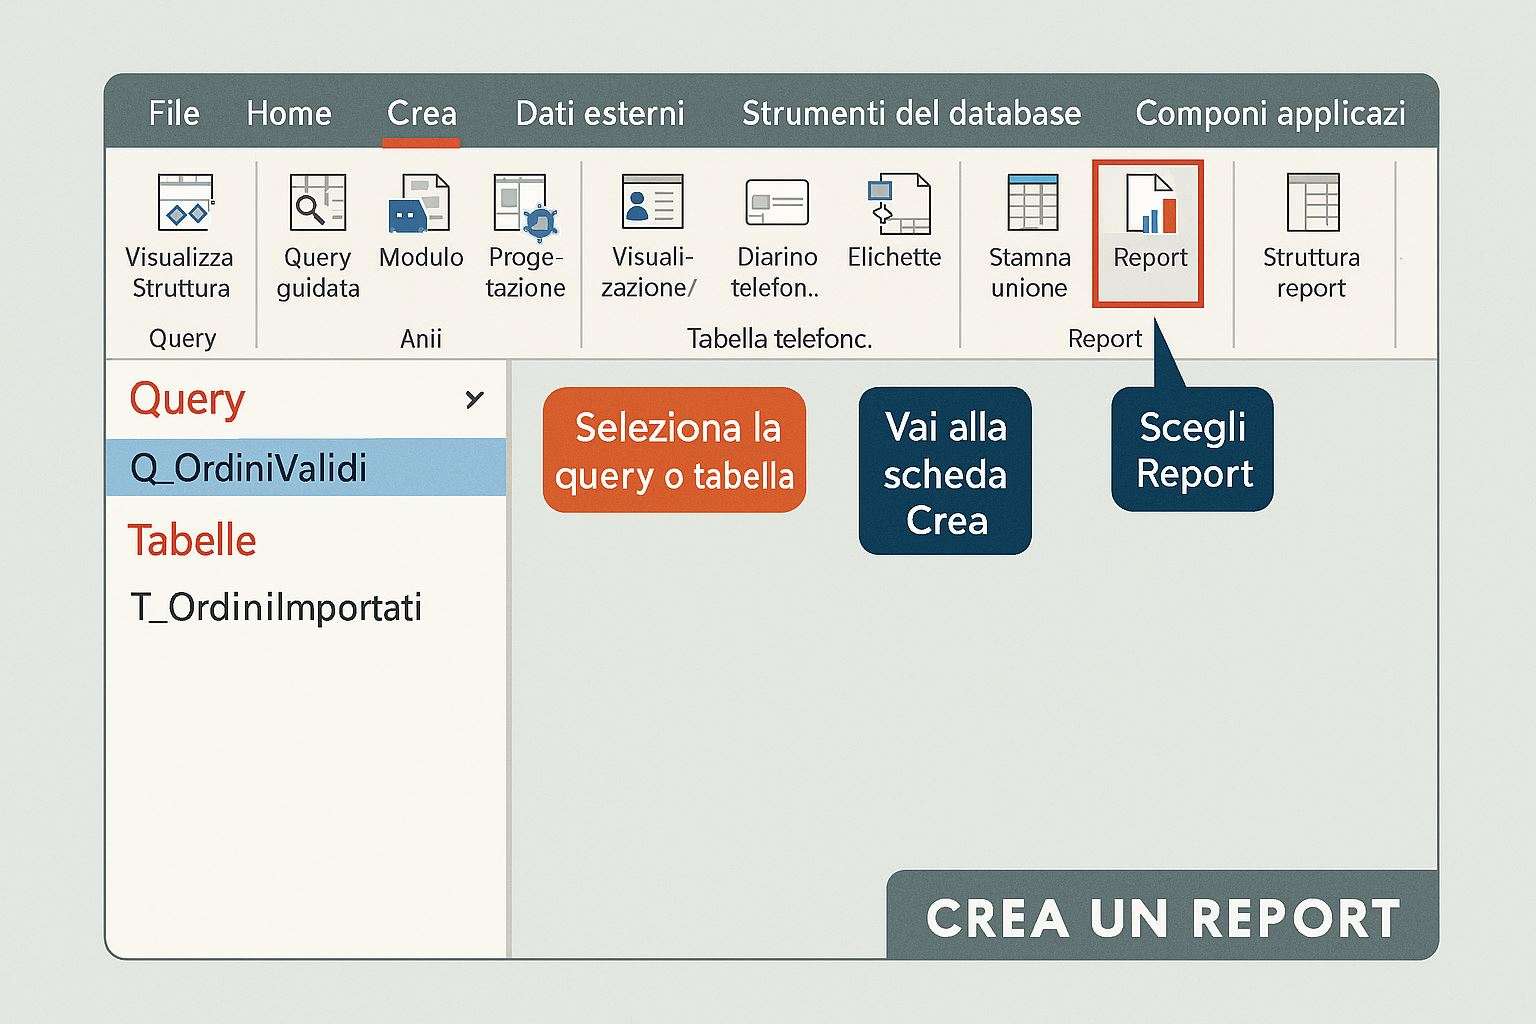Click the highlighted Report icon
Screen dimensions: 1536x1024
tap(1149, 205)
